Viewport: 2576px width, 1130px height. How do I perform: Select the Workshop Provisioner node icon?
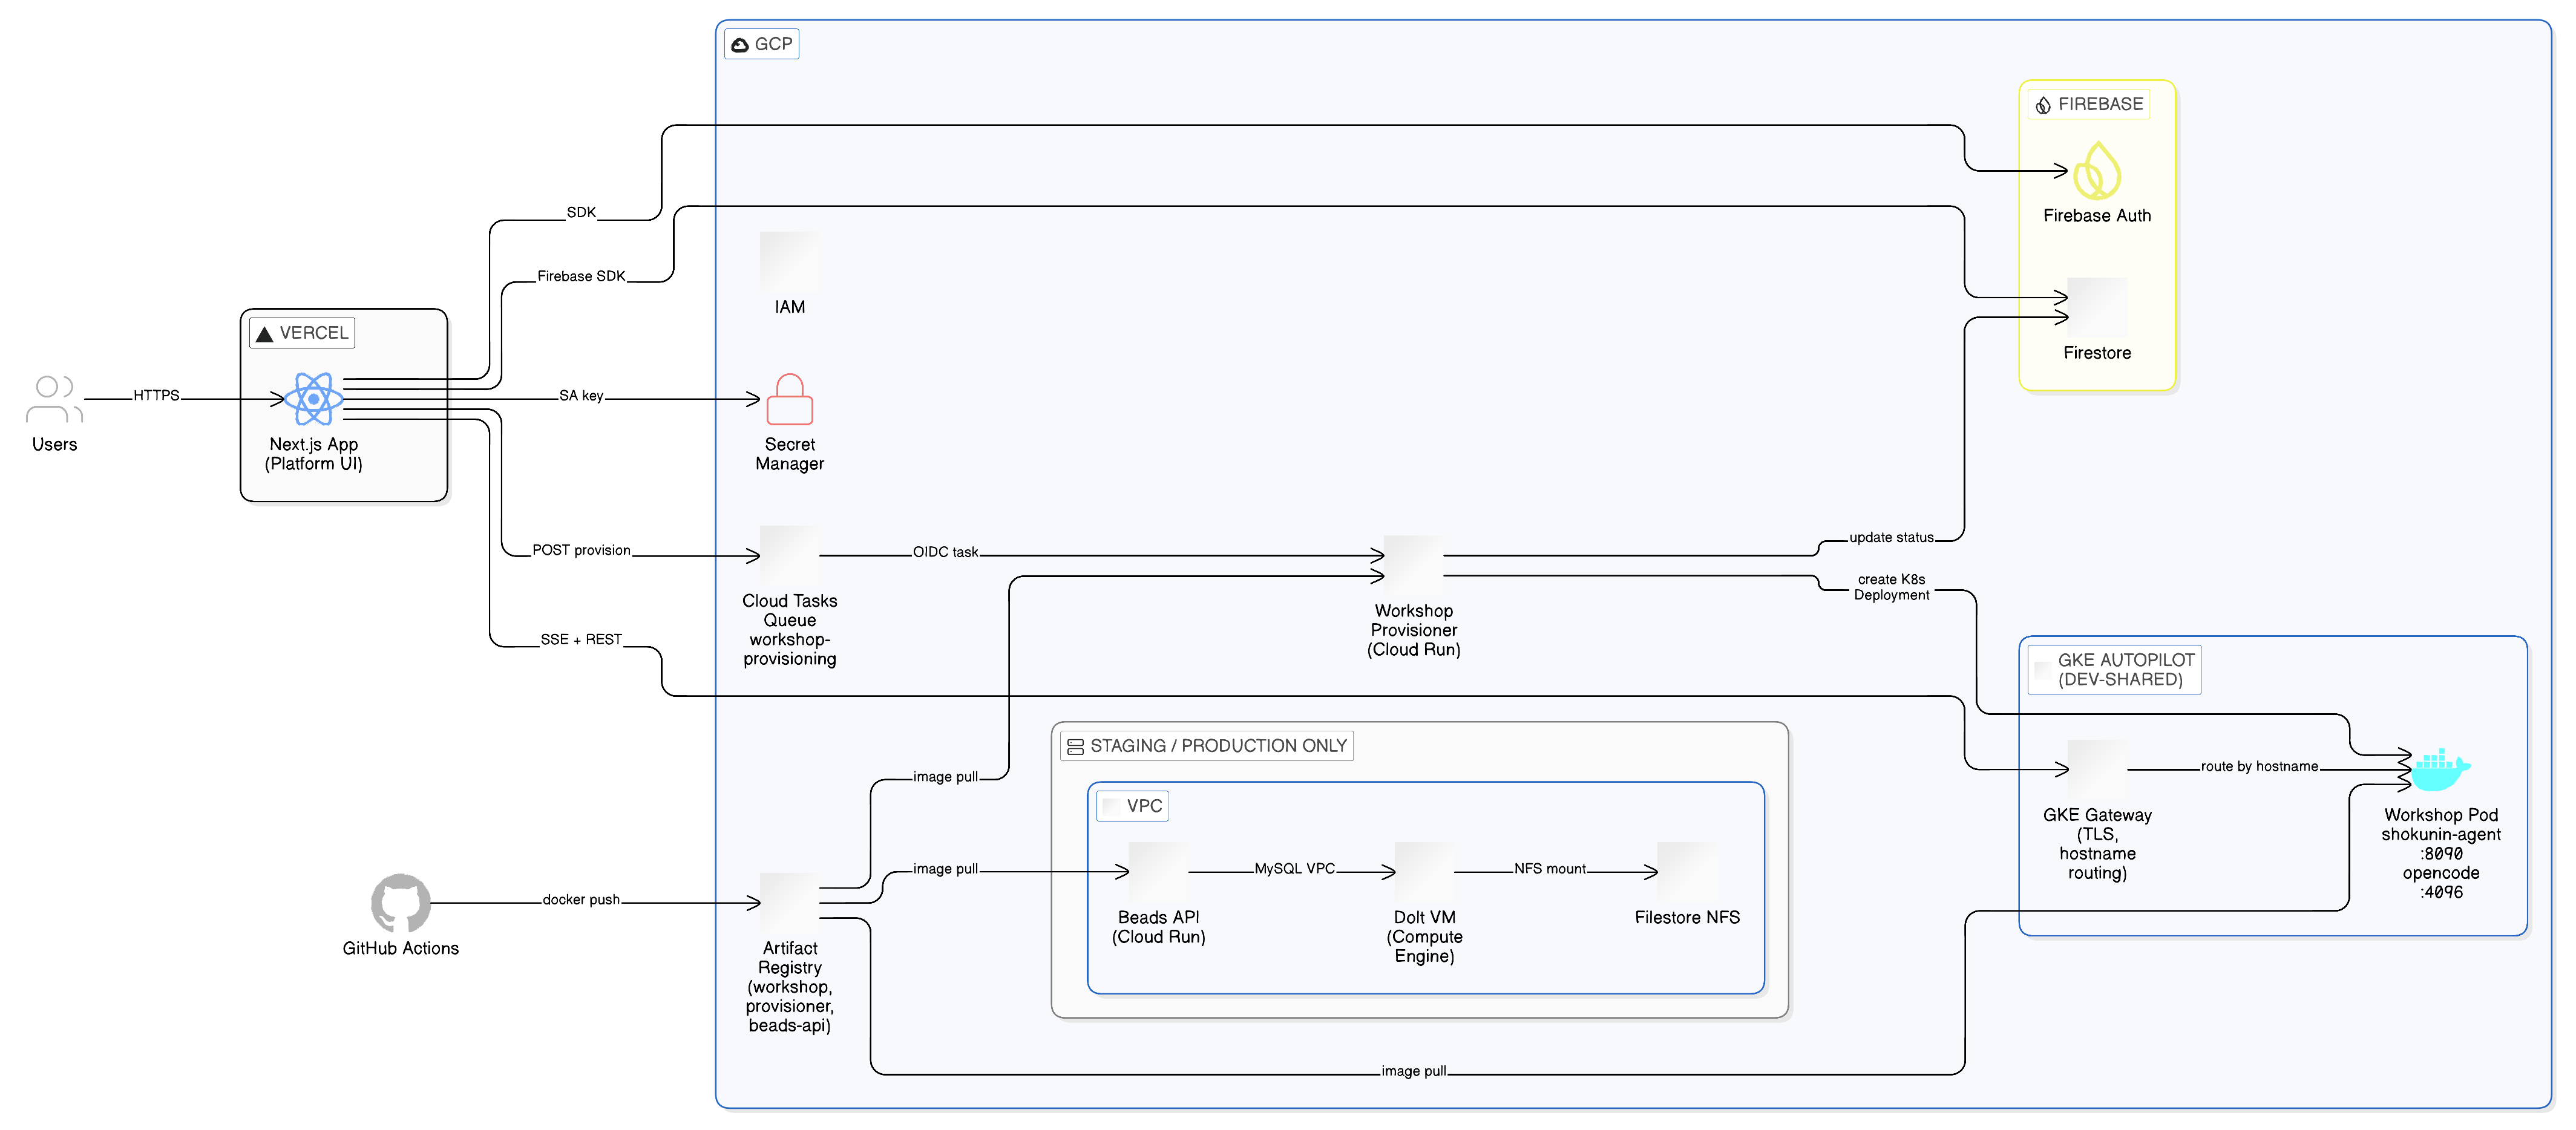click(1413, 565)
